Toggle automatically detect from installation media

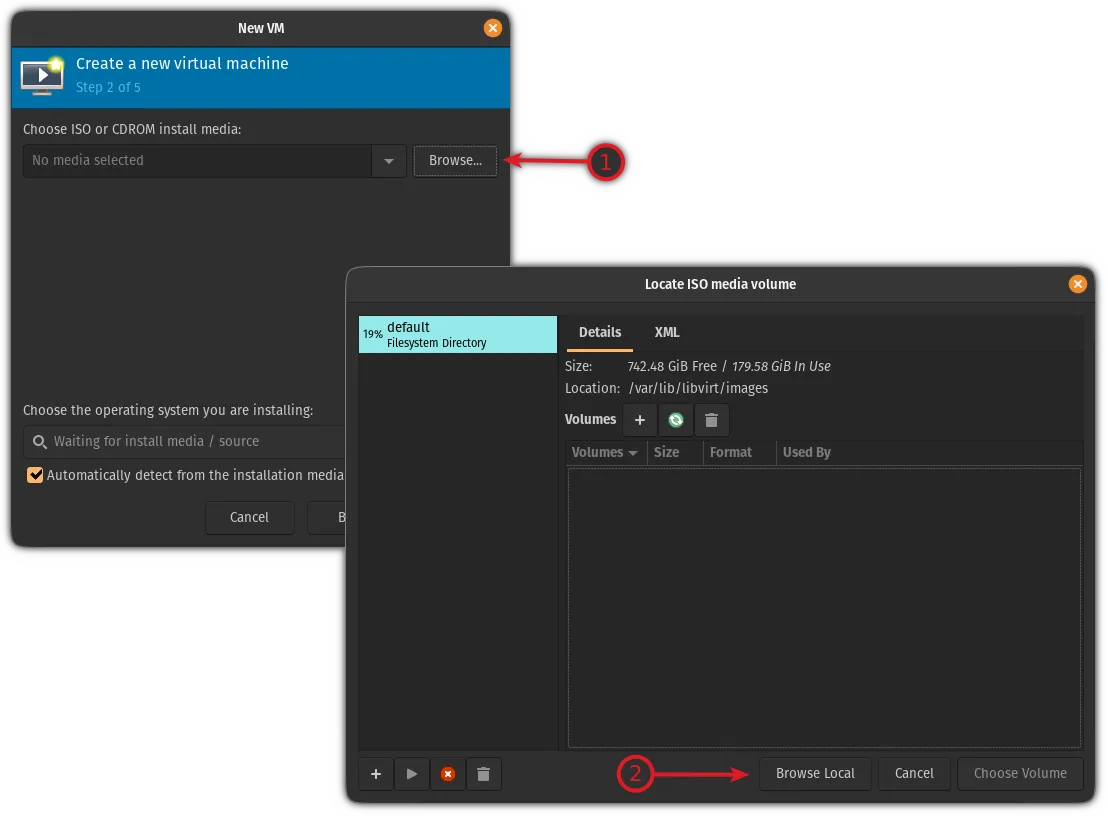(36, 475)
